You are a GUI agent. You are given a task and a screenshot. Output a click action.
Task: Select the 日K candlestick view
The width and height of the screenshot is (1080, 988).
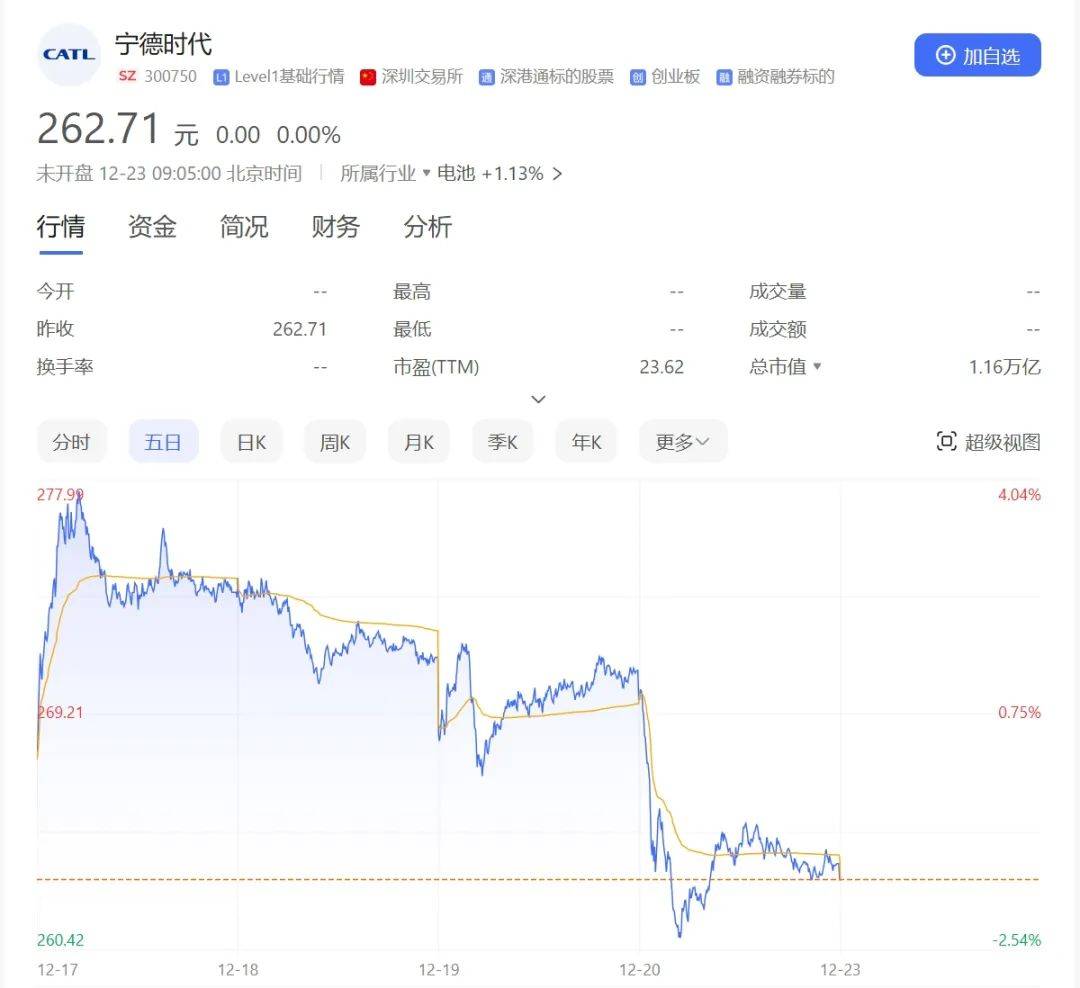coord(251,441)
